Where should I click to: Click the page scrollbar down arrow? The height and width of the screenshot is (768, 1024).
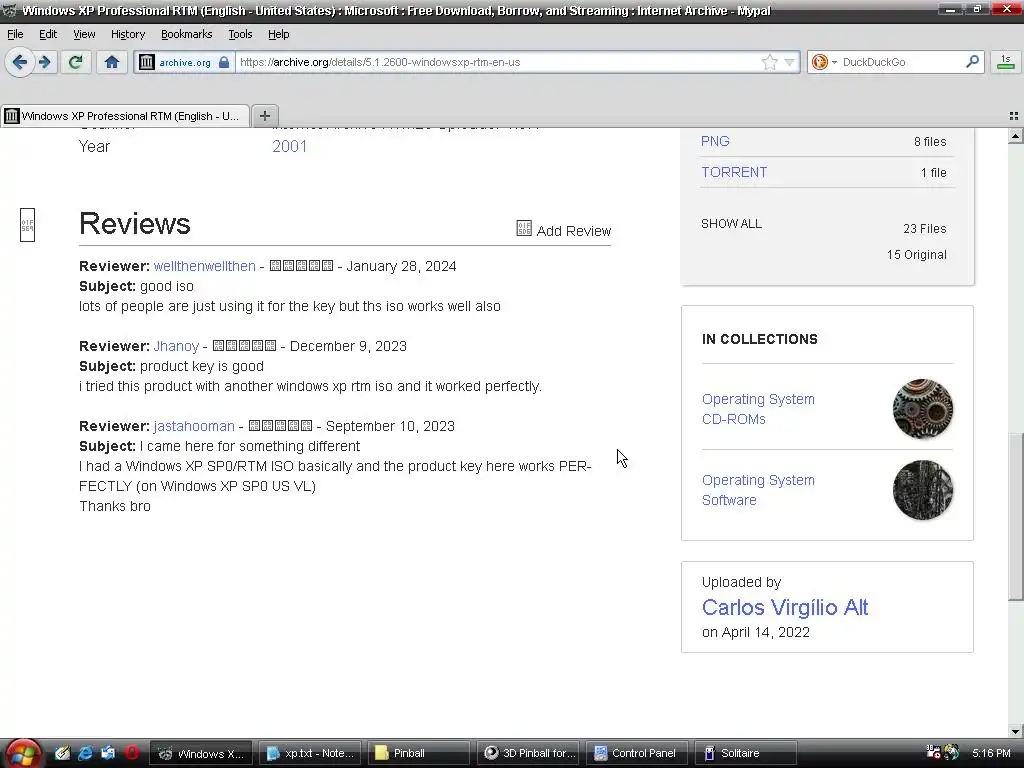click(x=1016, y=731)
